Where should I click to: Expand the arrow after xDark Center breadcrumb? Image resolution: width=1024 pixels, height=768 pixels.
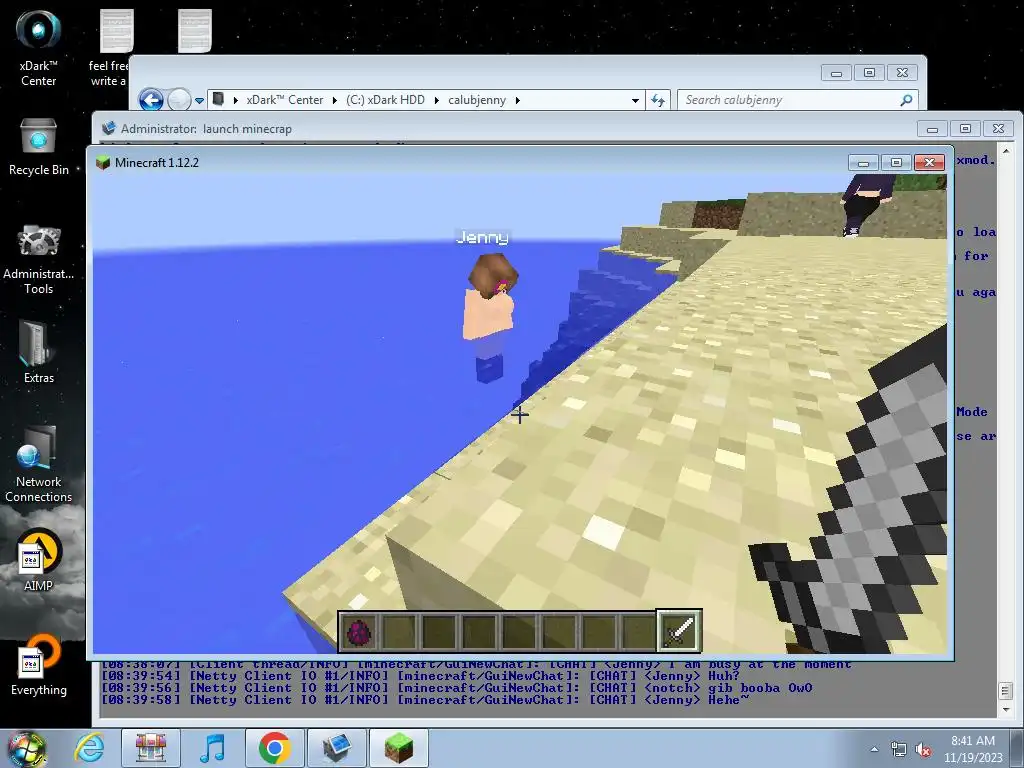click(334, 100)
